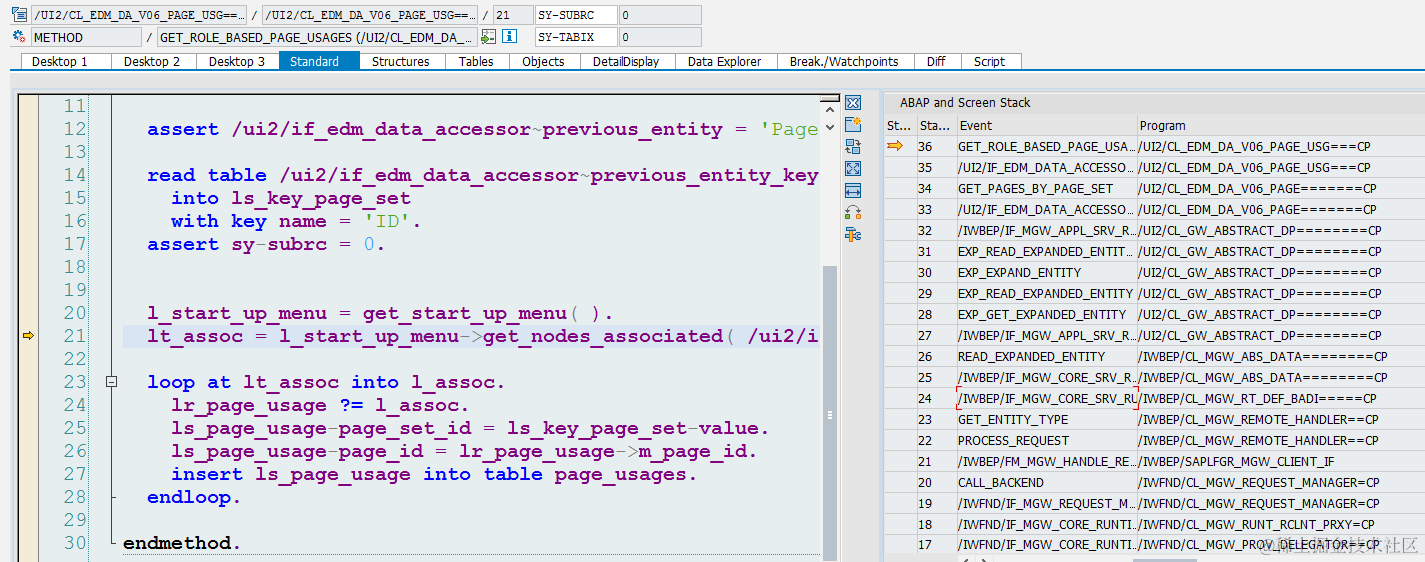Click the Event column header
Viewport: 1425px width, 562px height.
click(x=1046, y=125)
